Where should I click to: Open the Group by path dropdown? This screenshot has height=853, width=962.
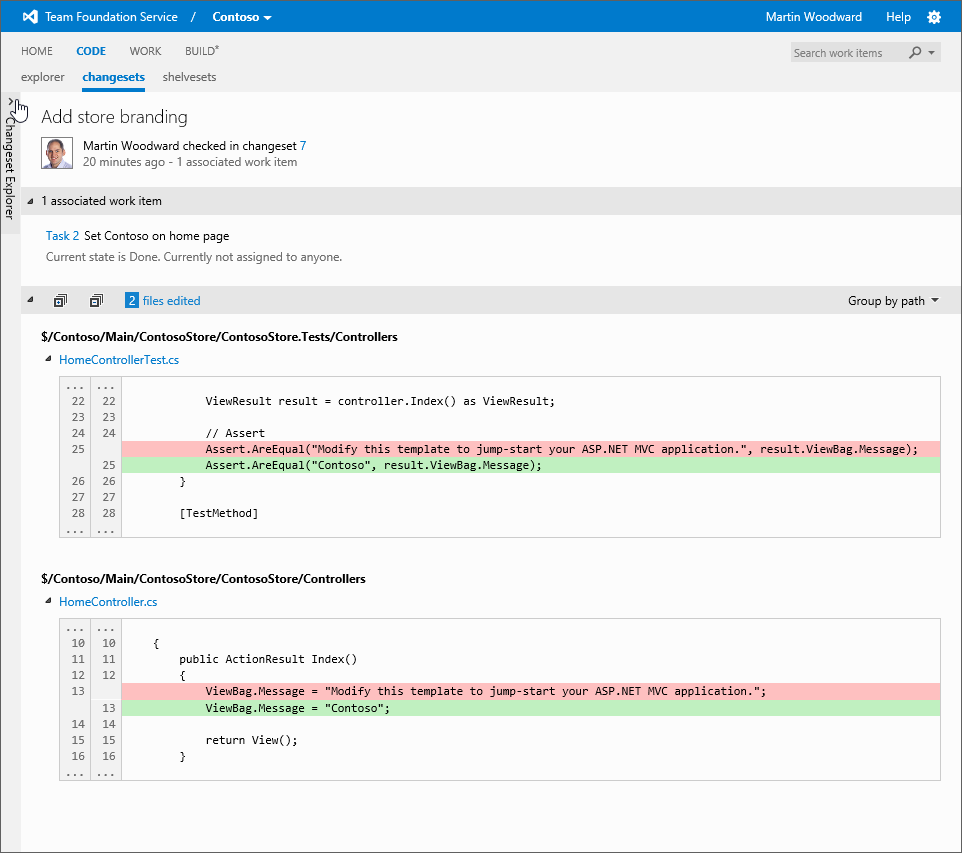pyautogui.click(x=893, y=301)
